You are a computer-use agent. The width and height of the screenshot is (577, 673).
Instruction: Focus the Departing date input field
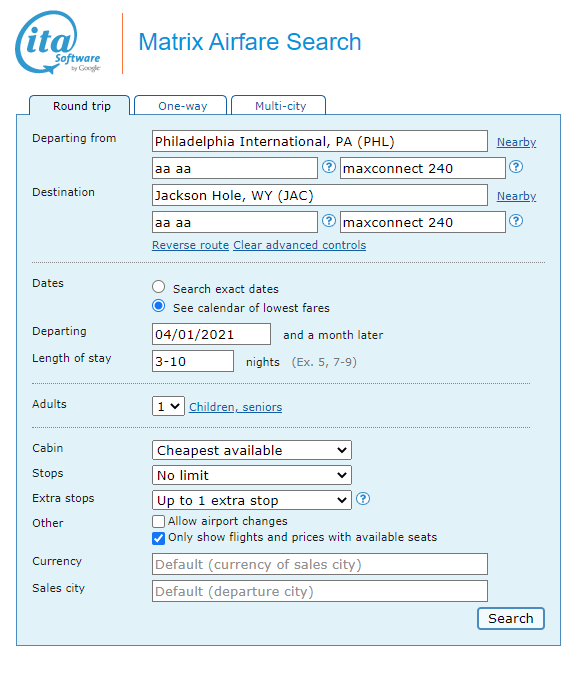(x=211, y=334)
